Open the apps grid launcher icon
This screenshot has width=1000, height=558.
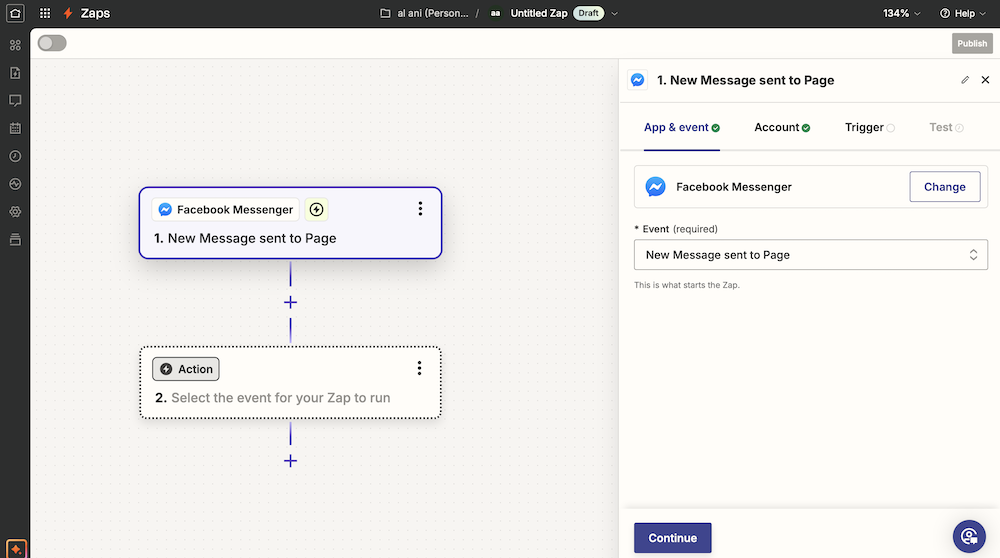(x=45, y=14)
